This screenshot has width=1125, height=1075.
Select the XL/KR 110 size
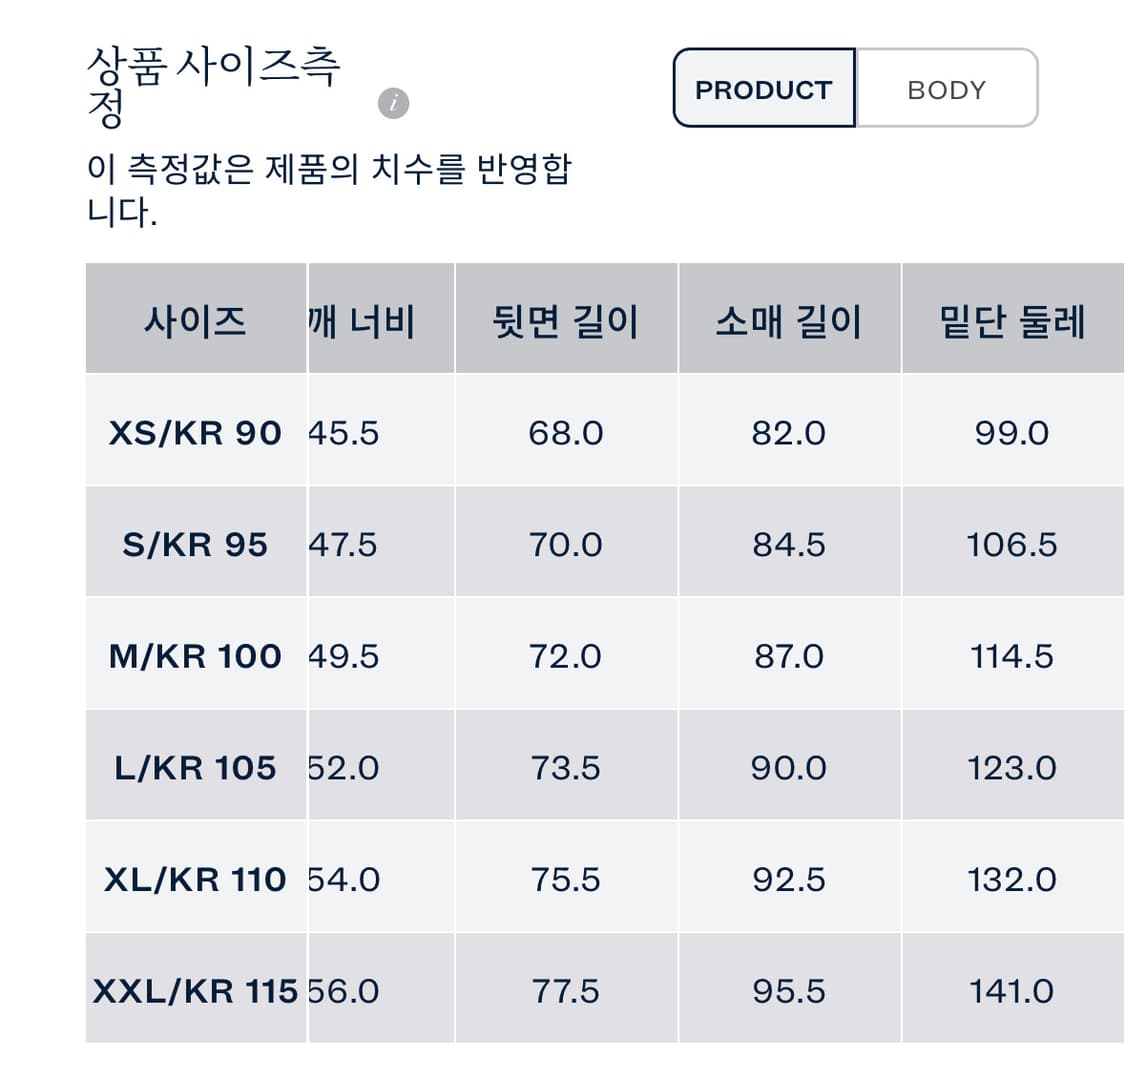tap(196, 879)
